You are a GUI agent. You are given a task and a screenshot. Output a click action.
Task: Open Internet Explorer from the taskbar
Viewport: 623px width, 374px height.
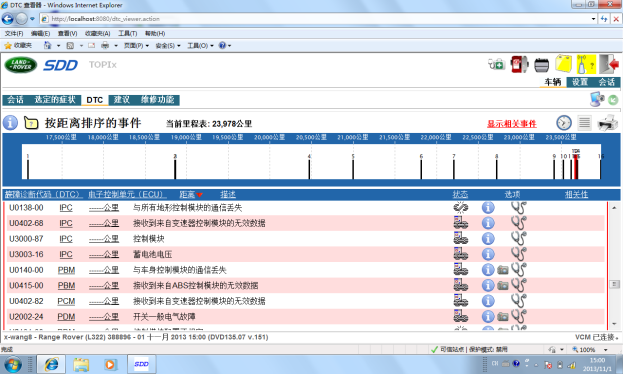[x=51, y=364]
